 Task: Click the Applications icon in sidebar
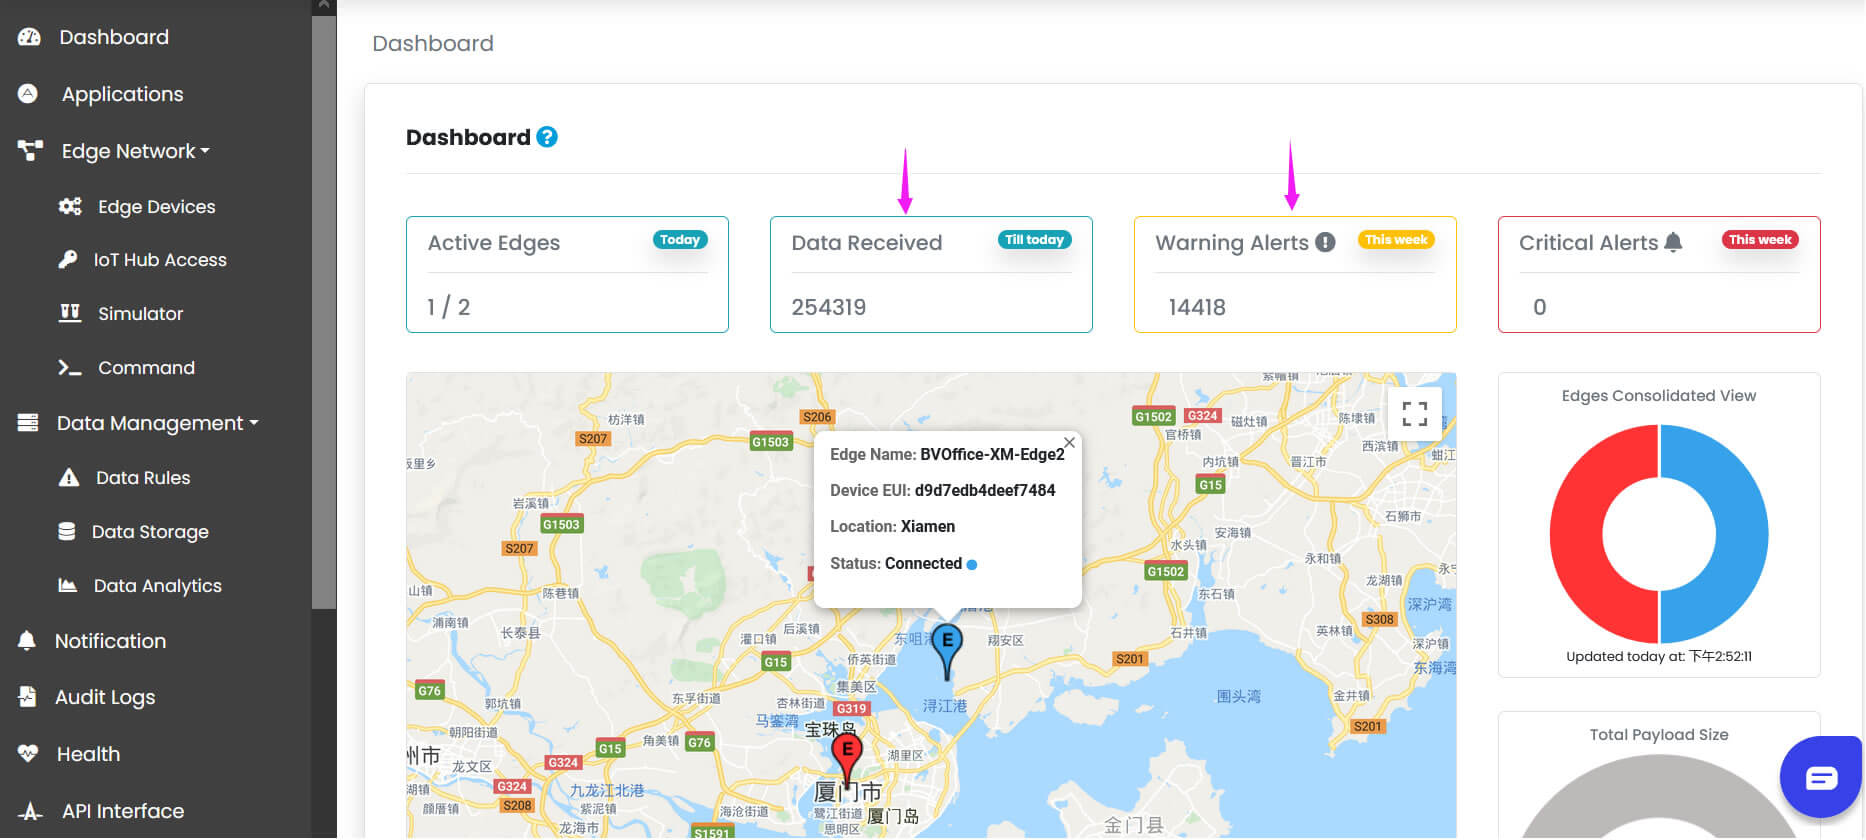coord(28,93)
